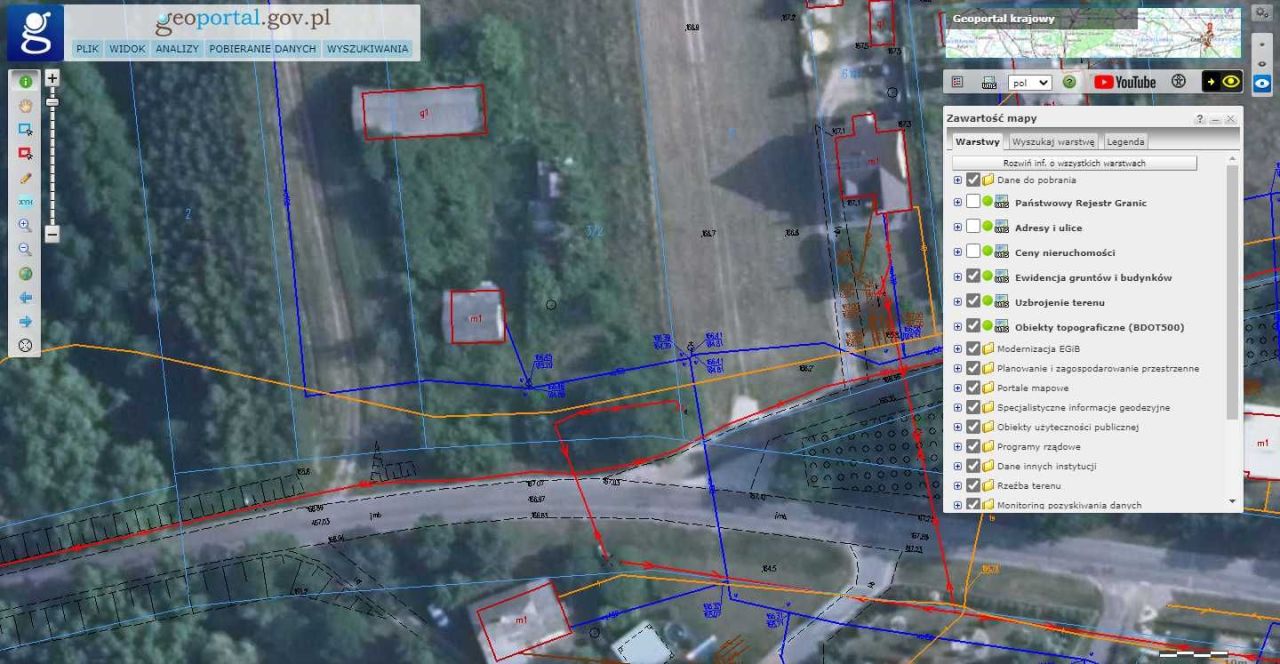Uncheck the Rzeźba terenu checkbox
This screenshot has height=664, width=1280.
[973, 486]
